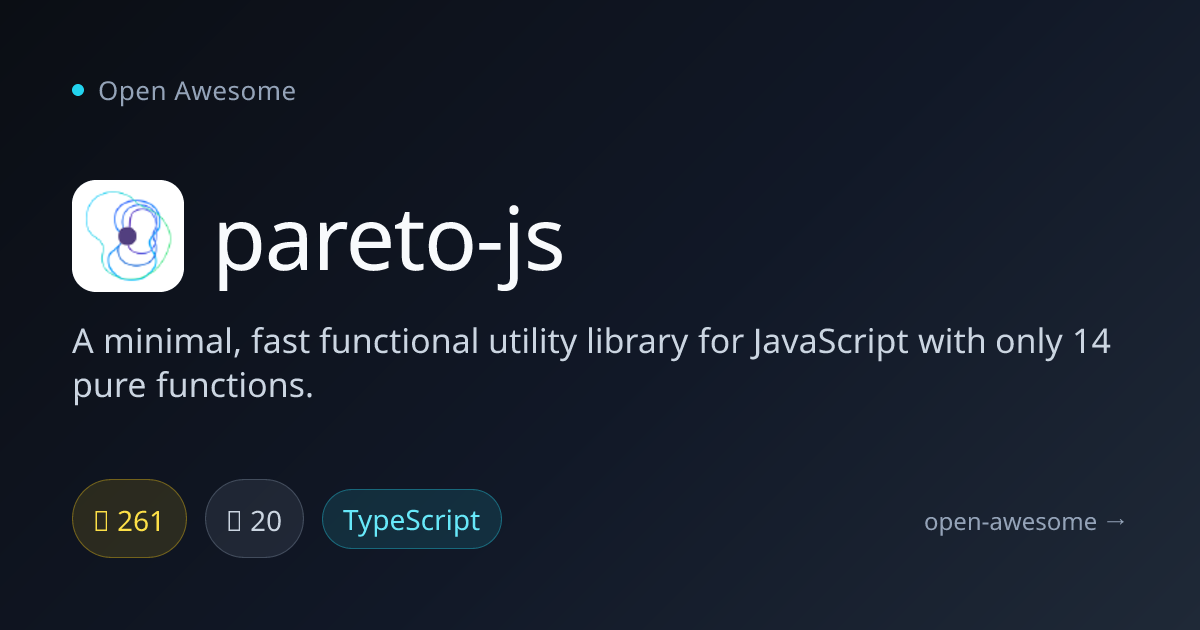Click the Open Awesome header label
Screen dimensions: 1200x630
pos(197,91)
